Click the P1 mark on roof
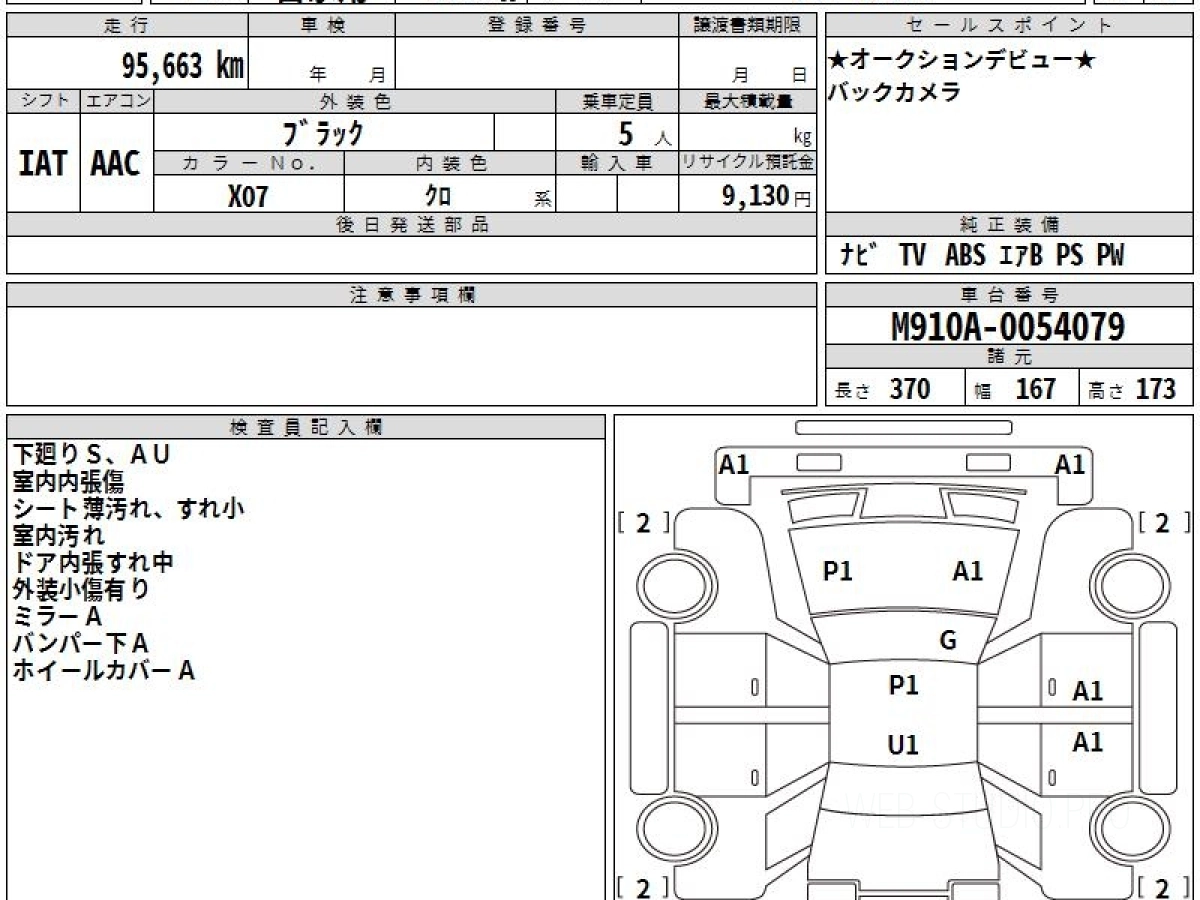Image resolution: width=1200 pixels, height=900 pixels. click(x=904, y=685)
